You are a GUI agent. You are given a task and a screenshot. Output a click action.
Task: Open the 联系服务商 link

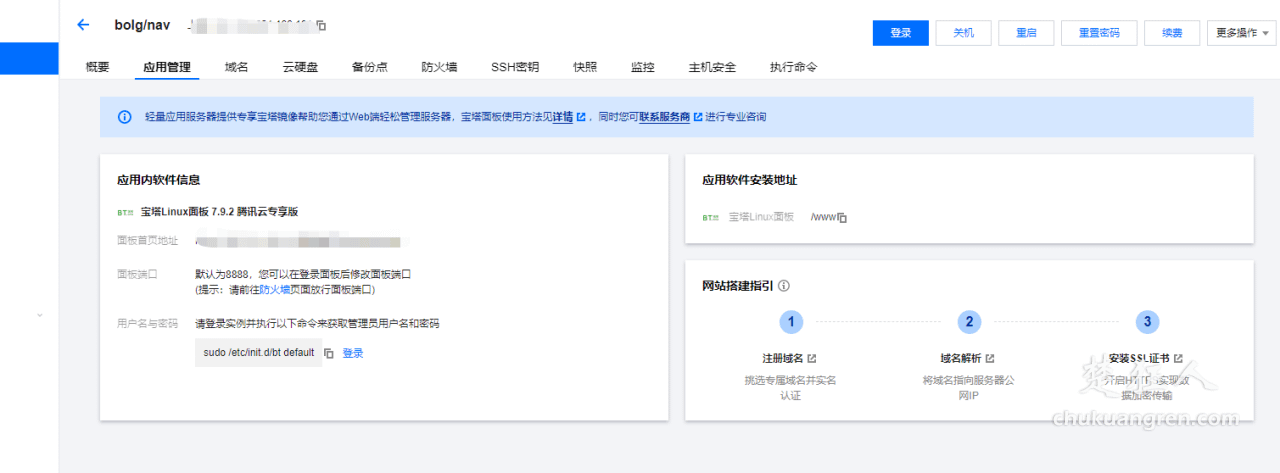(664, 117)
